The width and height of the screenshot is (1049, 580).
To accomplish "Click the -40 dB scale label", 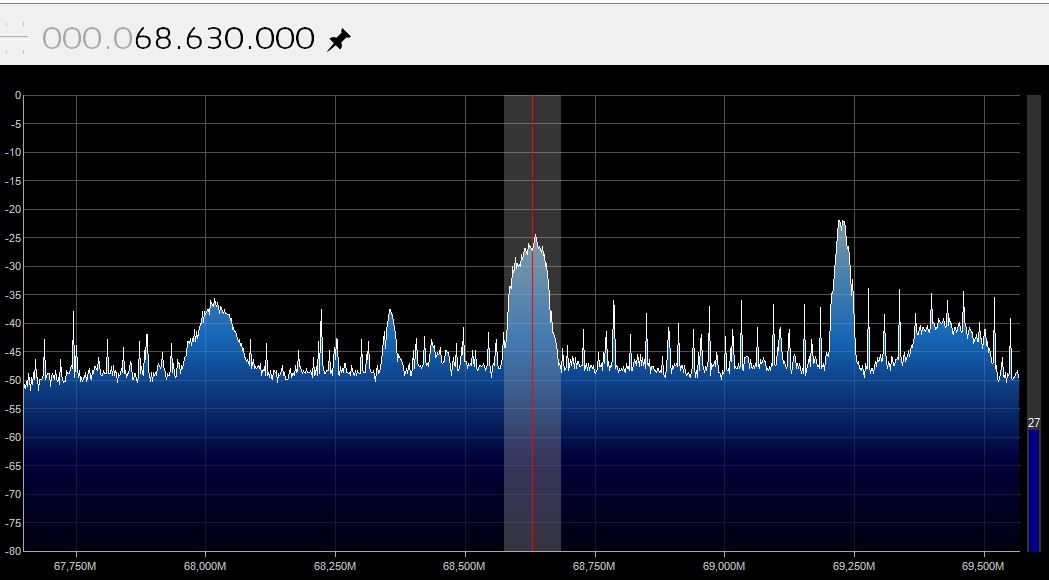I will tap(13, 323).
